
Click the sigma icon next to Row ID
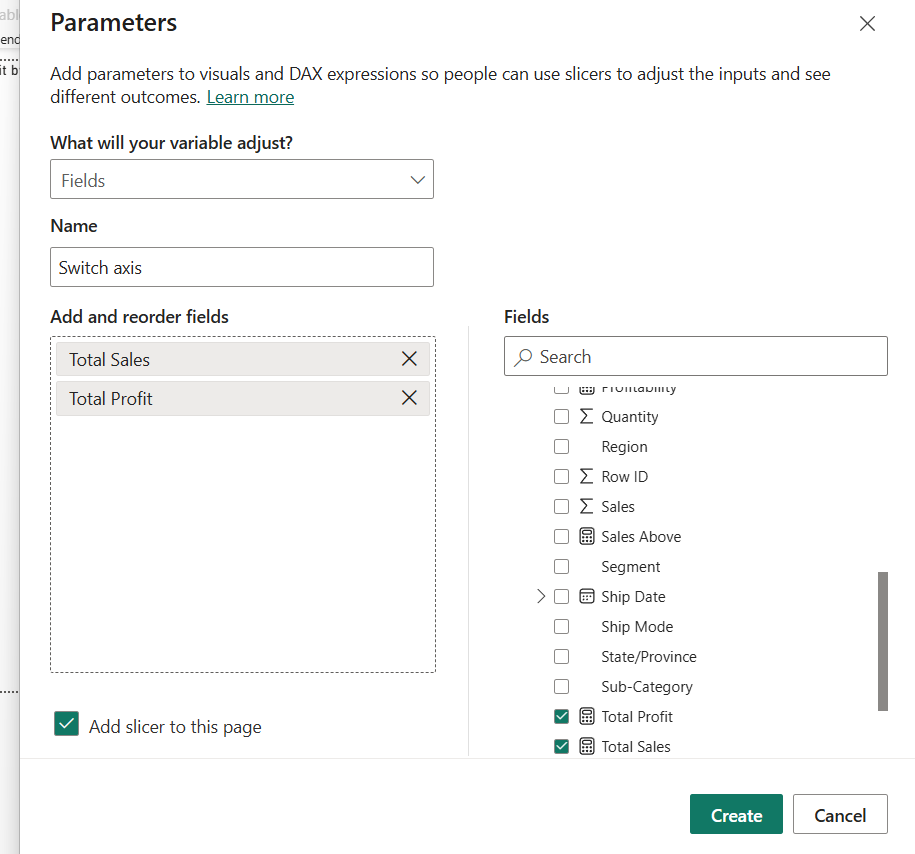(x=587, y=477)
